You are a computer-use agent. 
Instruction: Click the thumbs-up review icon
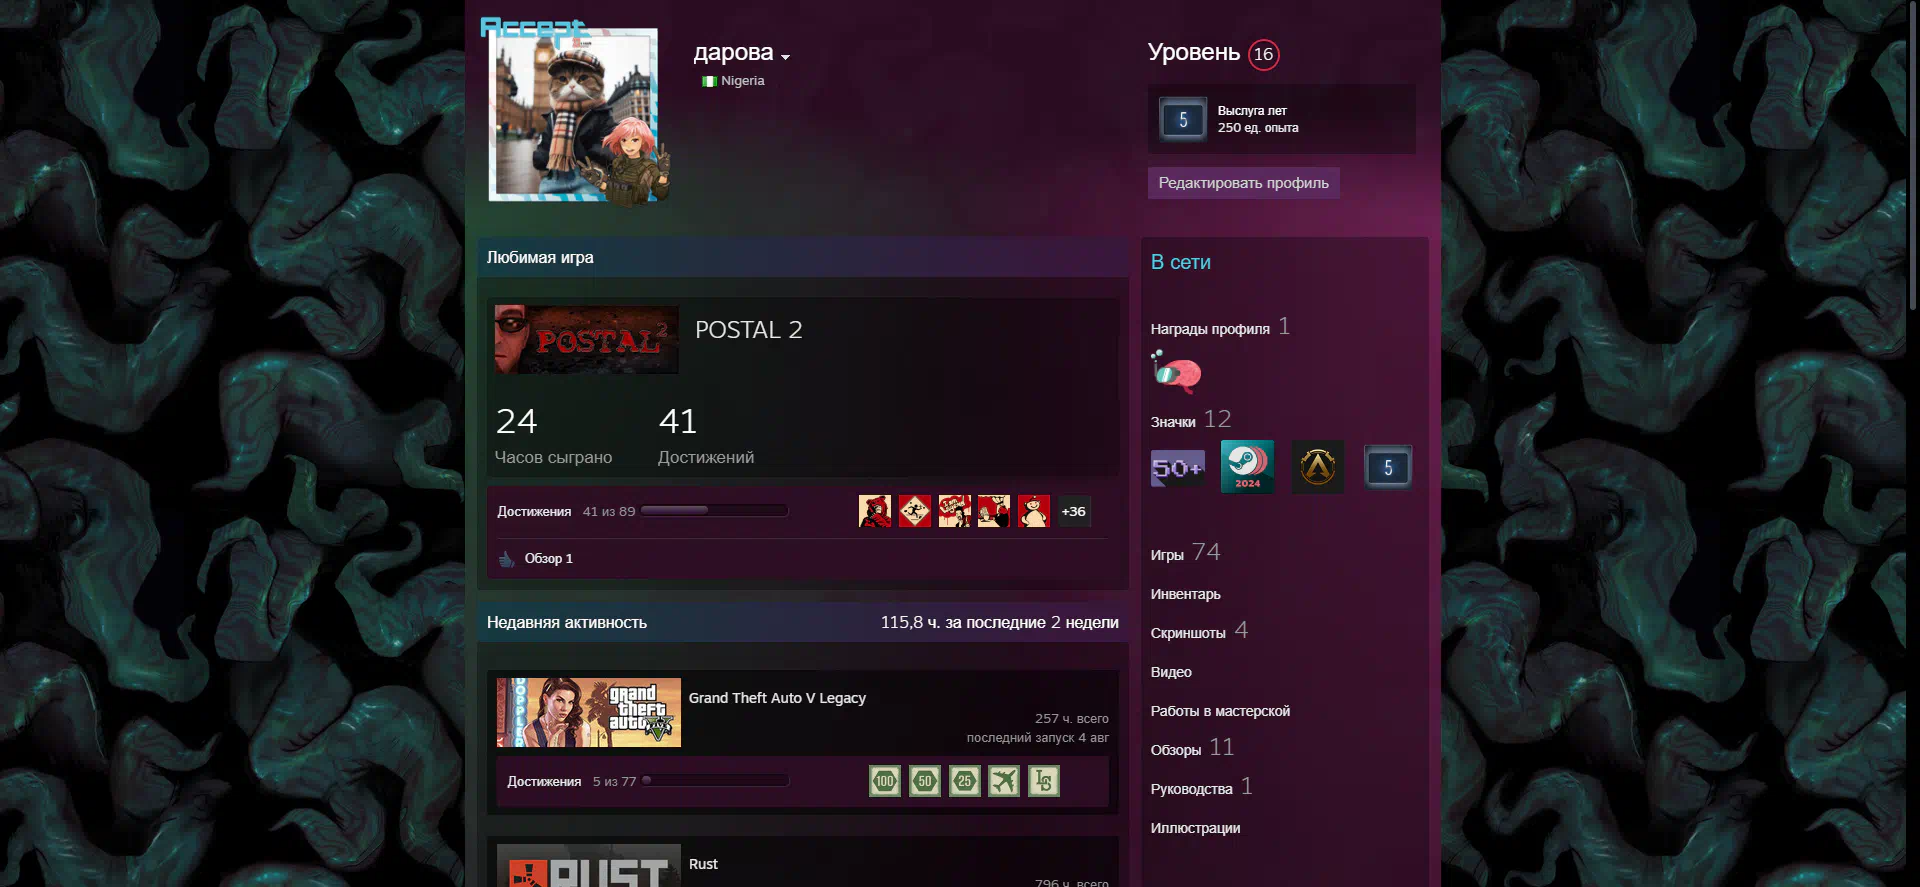click(x=507, y=558)
